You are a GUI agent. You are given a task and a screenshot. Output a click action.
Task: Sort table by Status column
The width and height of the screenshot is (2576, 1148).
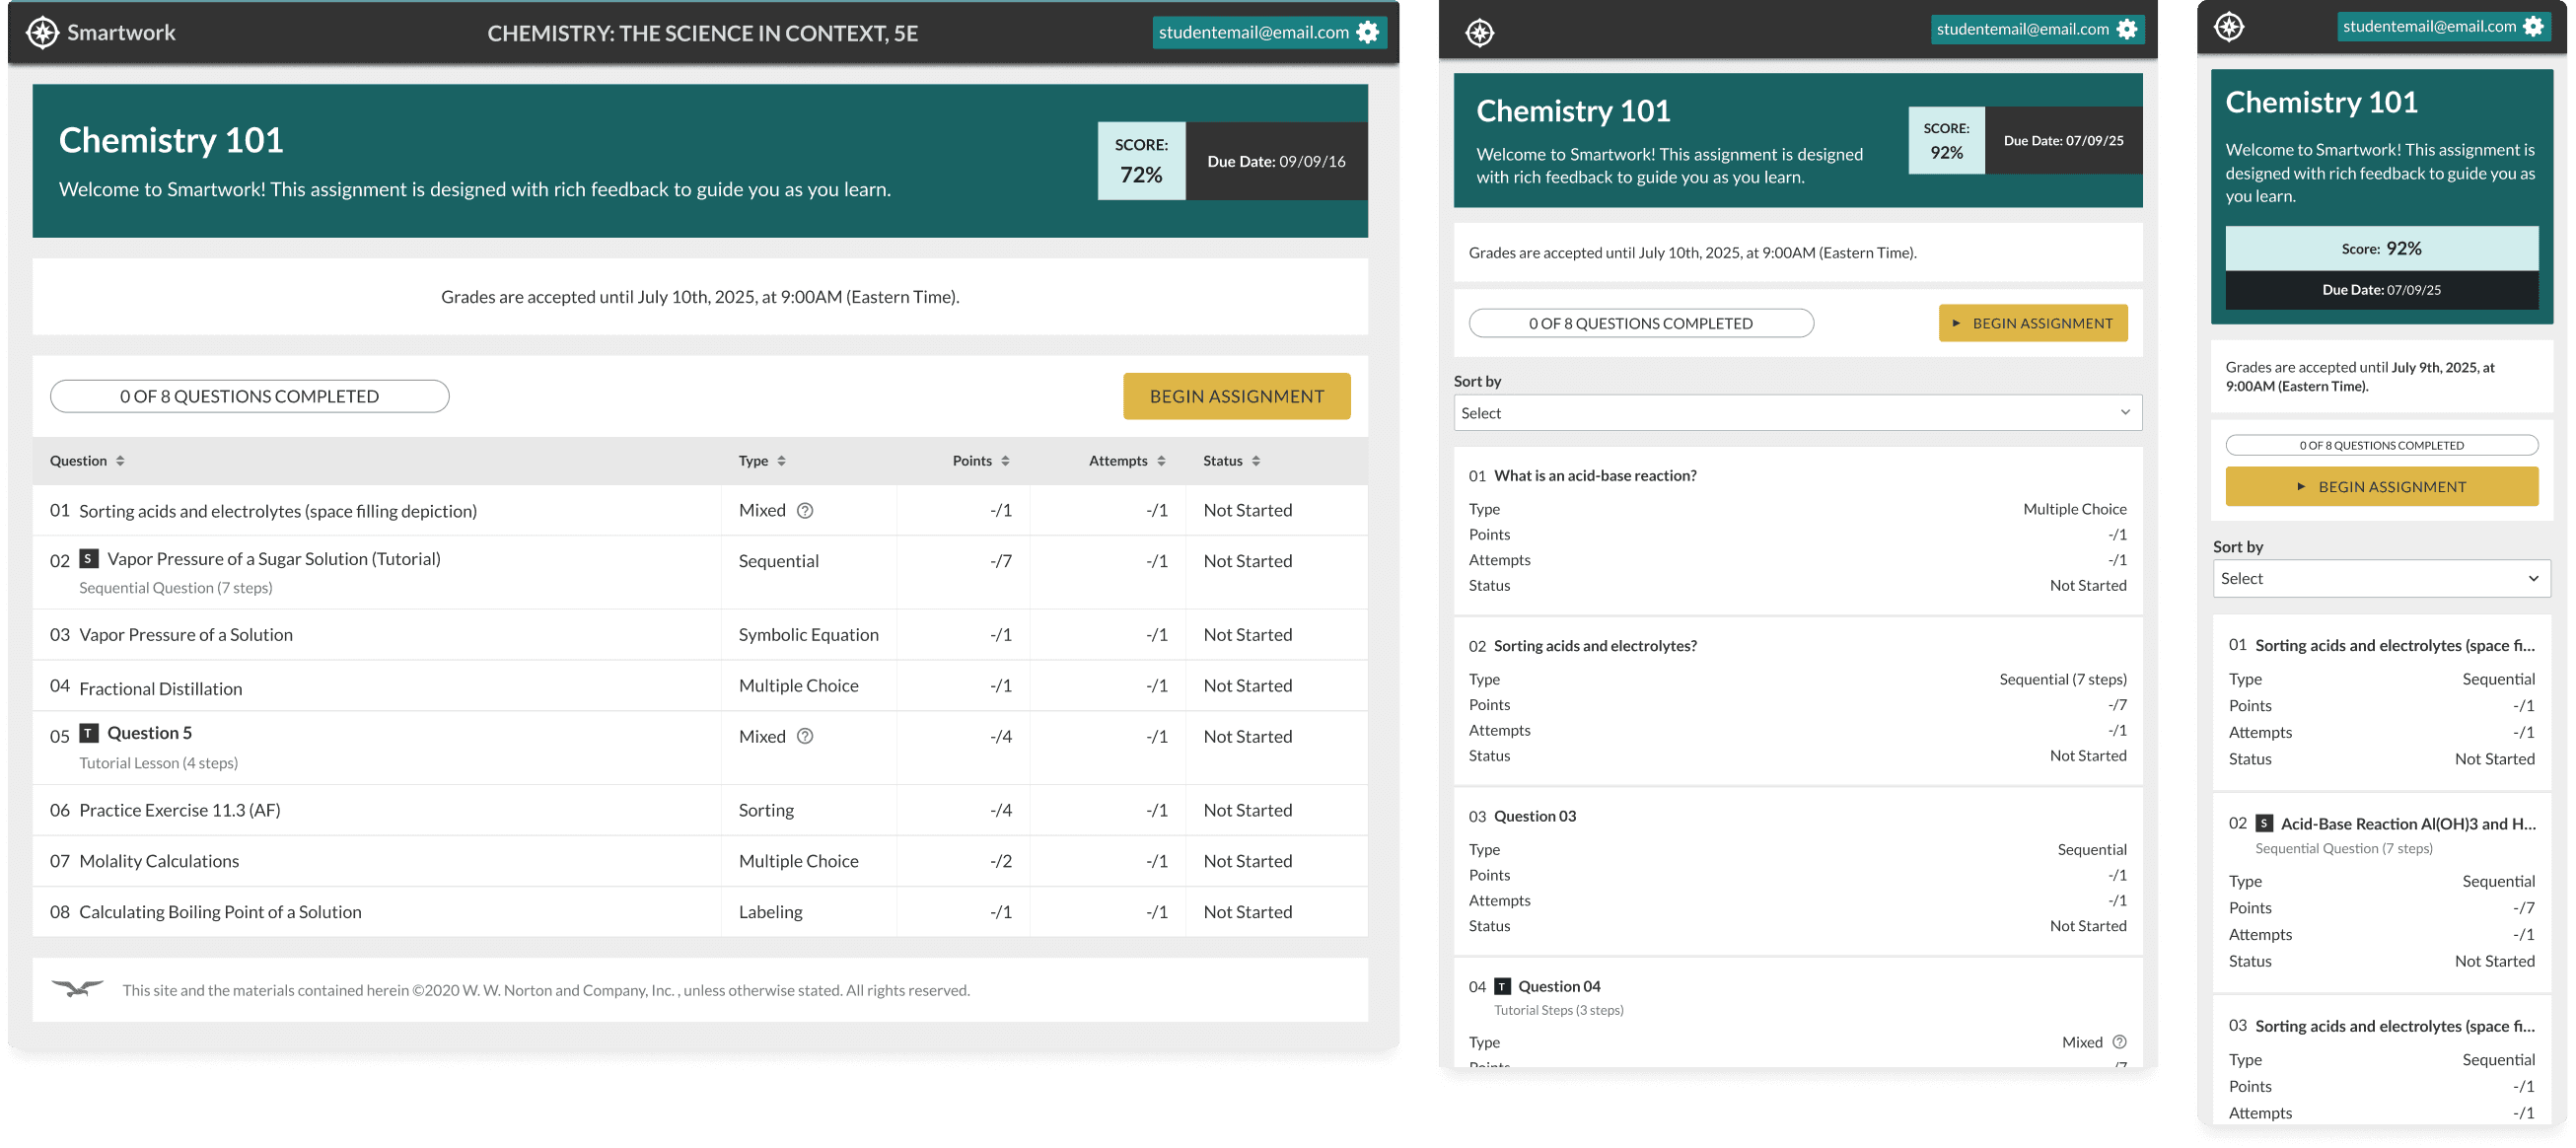(x=1256, y=461)
